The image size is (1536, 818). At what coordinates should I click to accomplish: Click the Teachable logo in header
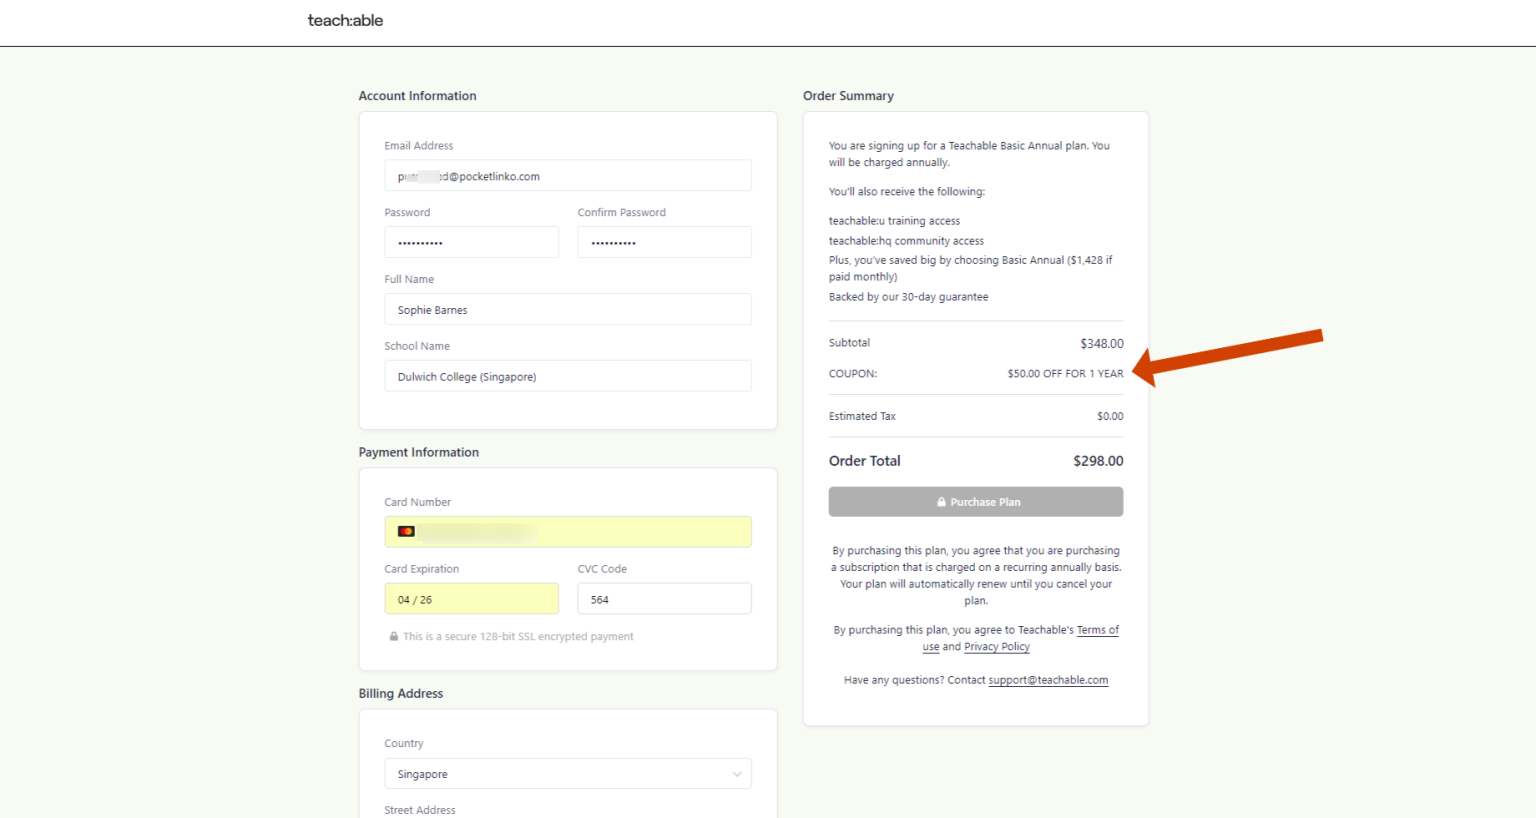coord(345,20)
